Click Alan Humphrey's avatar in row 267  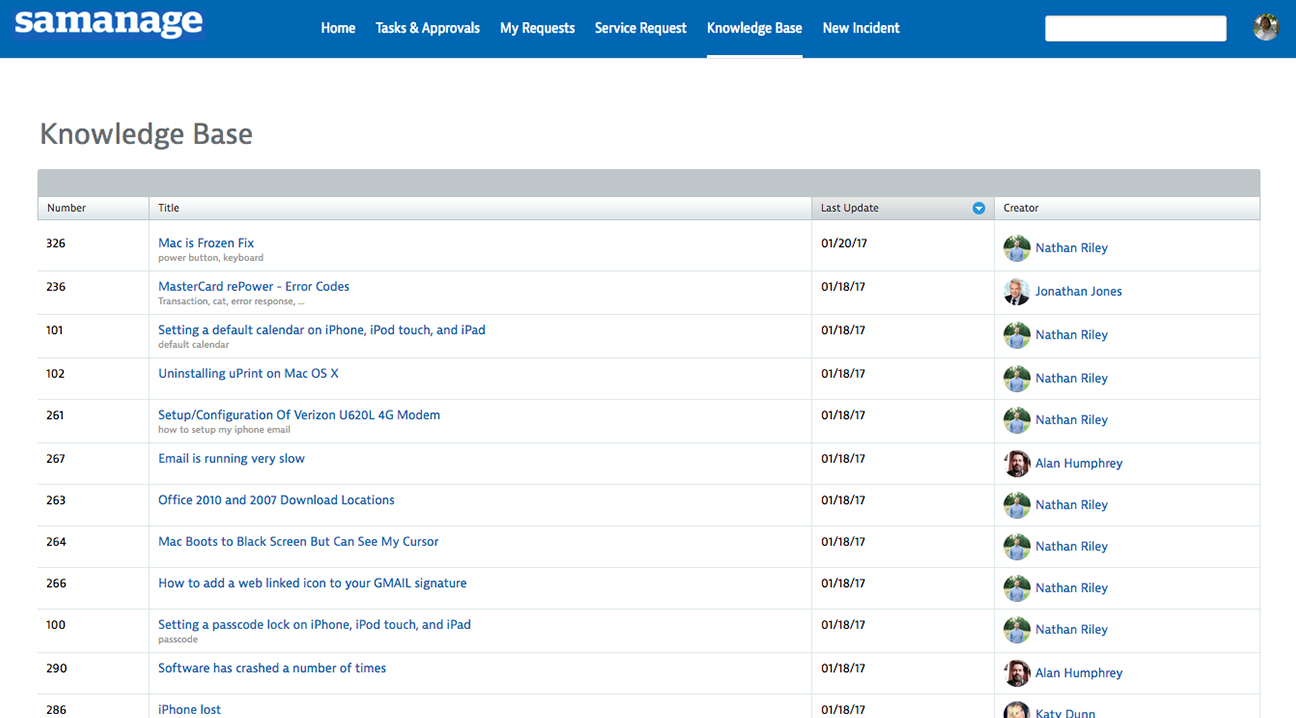1017,464
